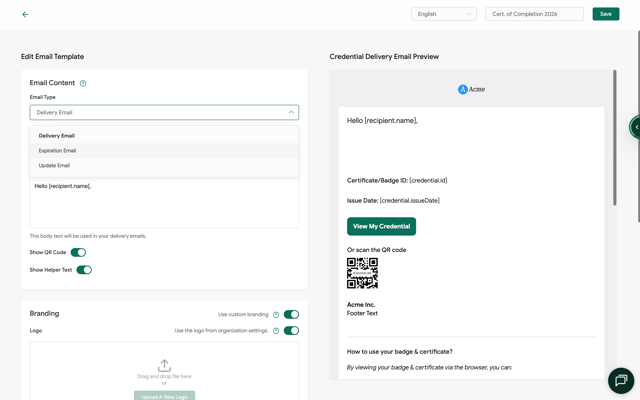This screenshot has height=400, width=640.
Task: Click 'Hello [recipient.name],' in the preview
Action: tap(382, 120)
